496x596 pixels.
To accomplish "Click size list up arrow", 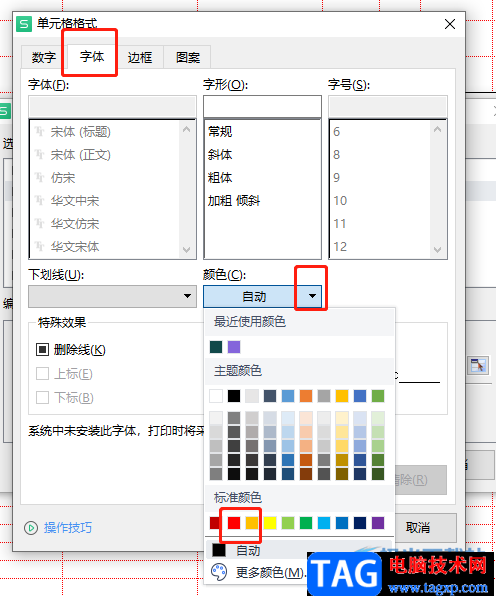I will pyautogui.click(x=437, y=130).
